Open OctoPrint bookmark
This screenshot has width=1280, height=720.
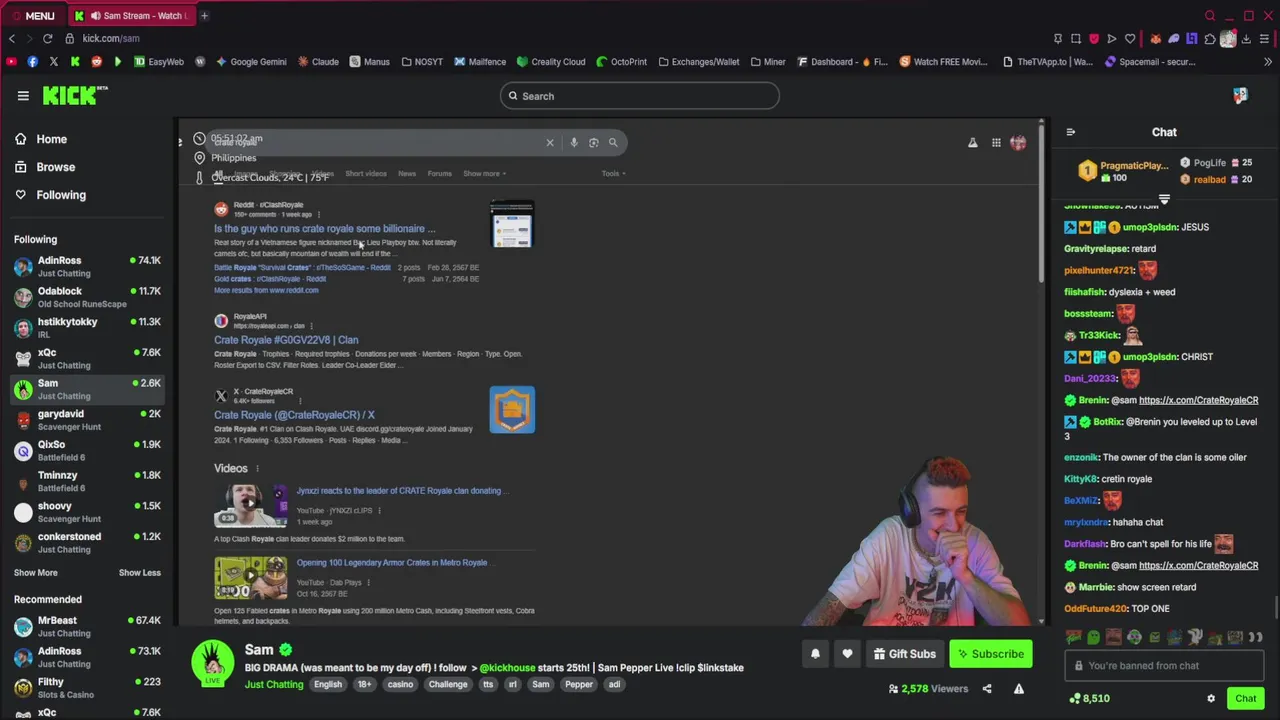(621, 62)
